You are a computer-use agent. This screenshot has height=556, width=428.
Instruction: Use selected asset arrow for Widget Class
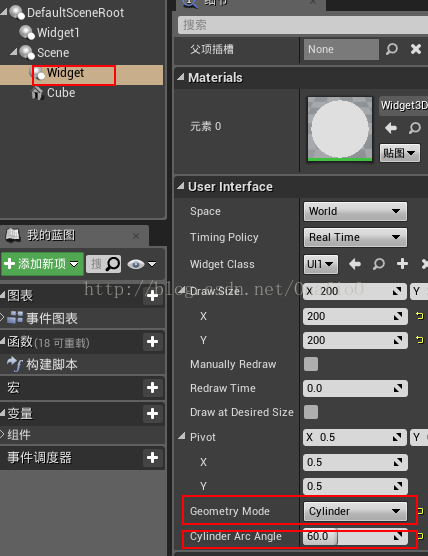(x=355, y=264)
